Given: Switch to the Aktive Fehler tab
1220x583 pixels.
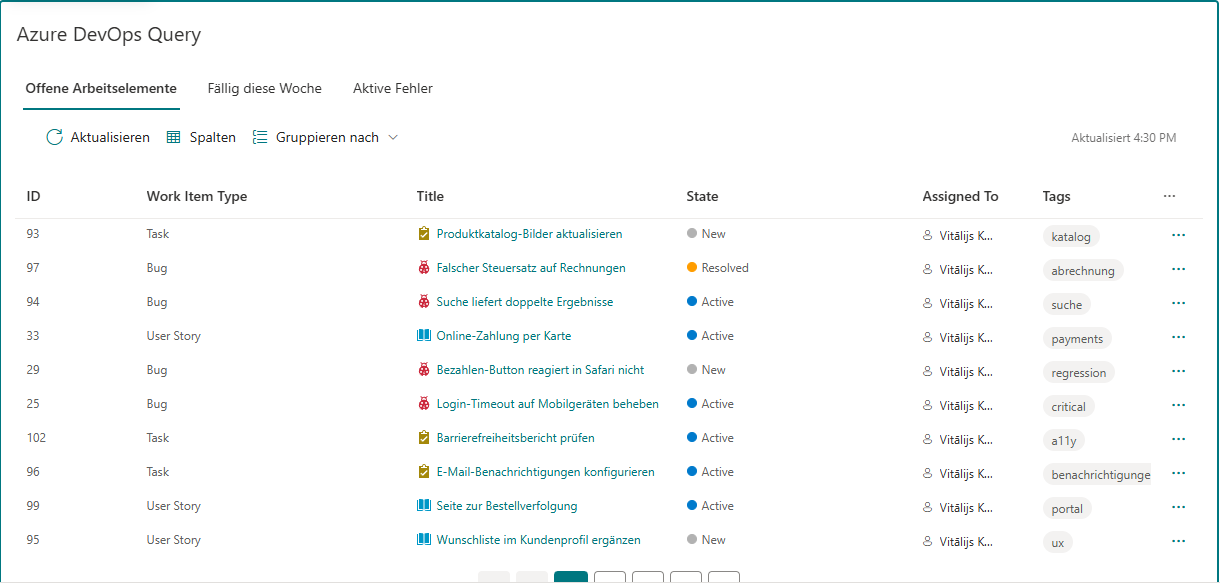Looking at the screenshot, I should point(393,88).
